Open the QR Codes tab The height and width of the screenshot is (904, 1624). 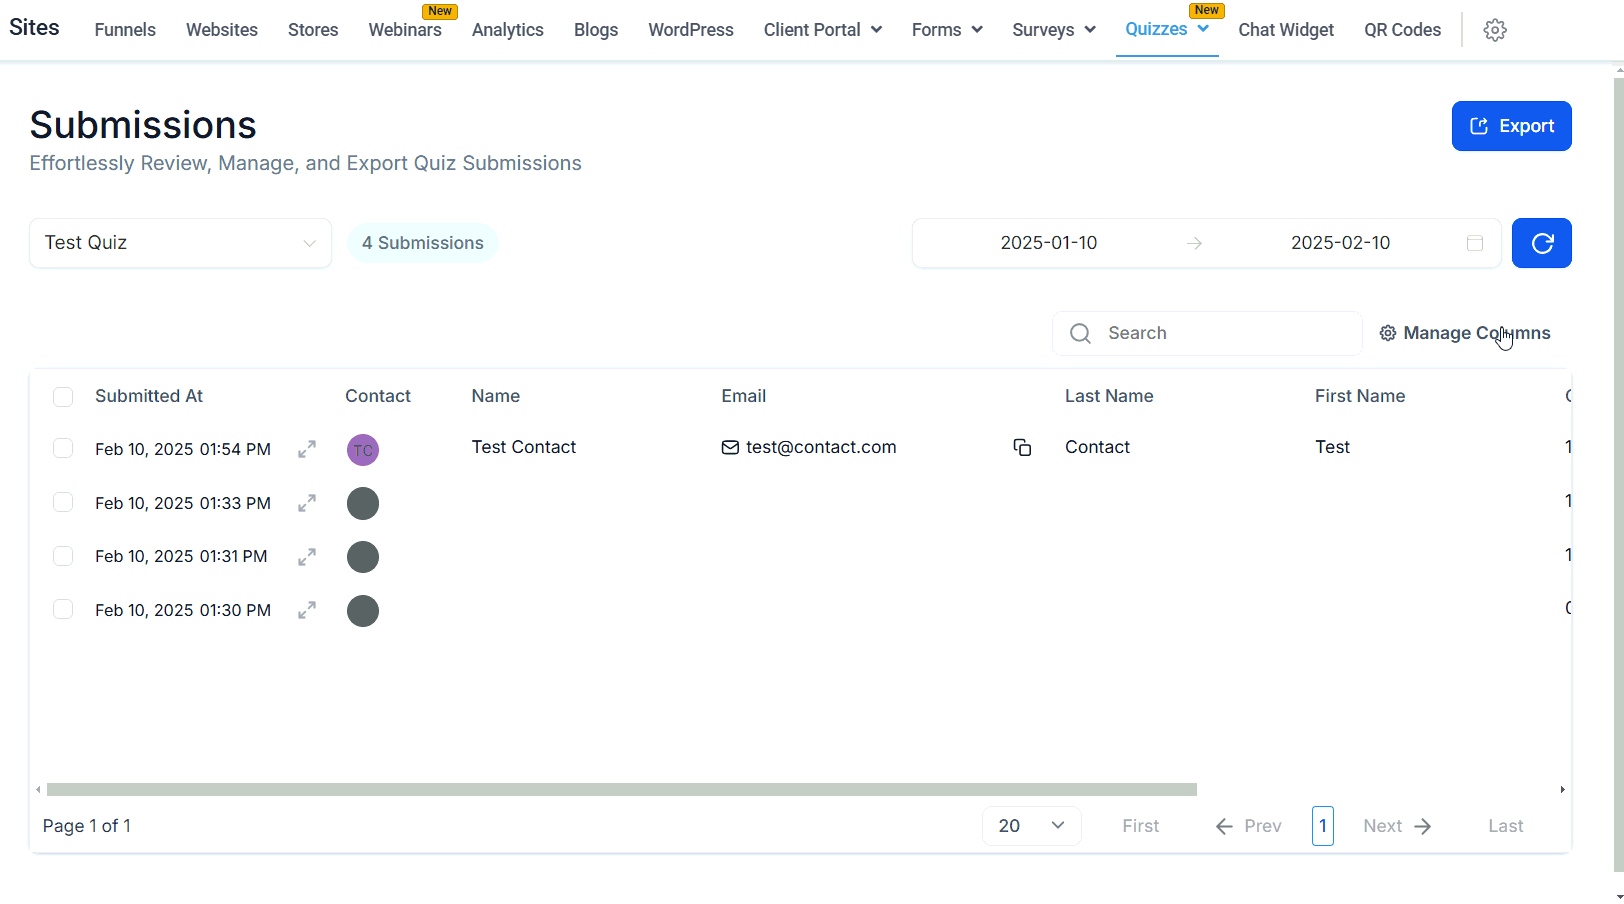(1403, 30)
